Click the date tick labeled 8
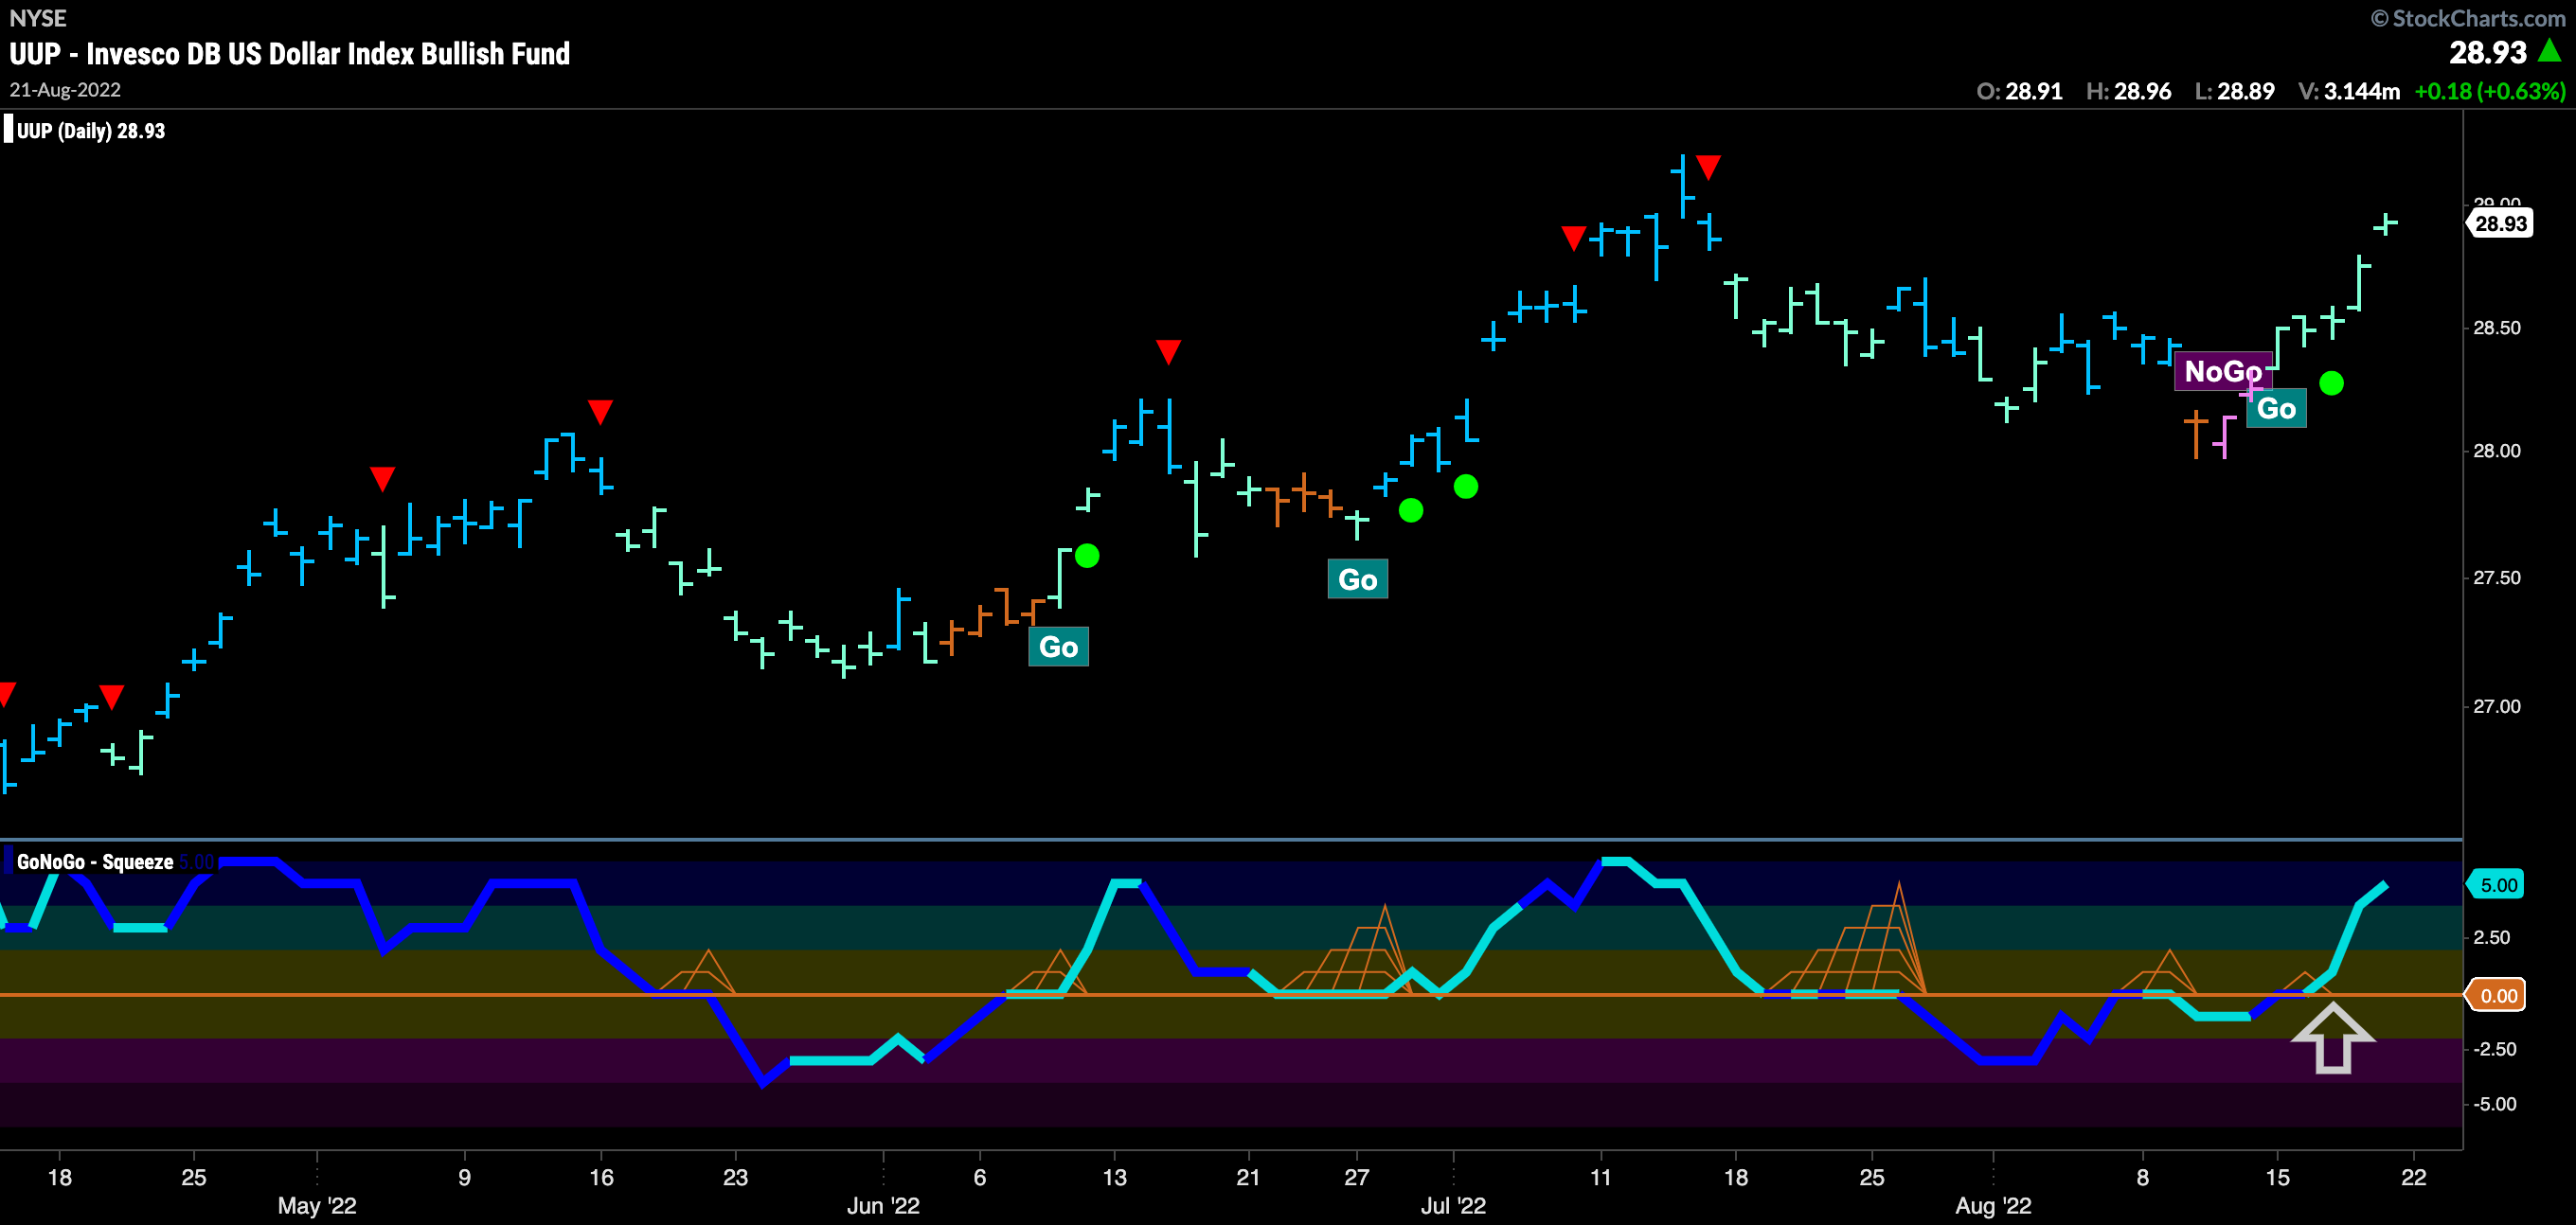Screen dimensions: 2576x1225 tap(2142, 1177)
